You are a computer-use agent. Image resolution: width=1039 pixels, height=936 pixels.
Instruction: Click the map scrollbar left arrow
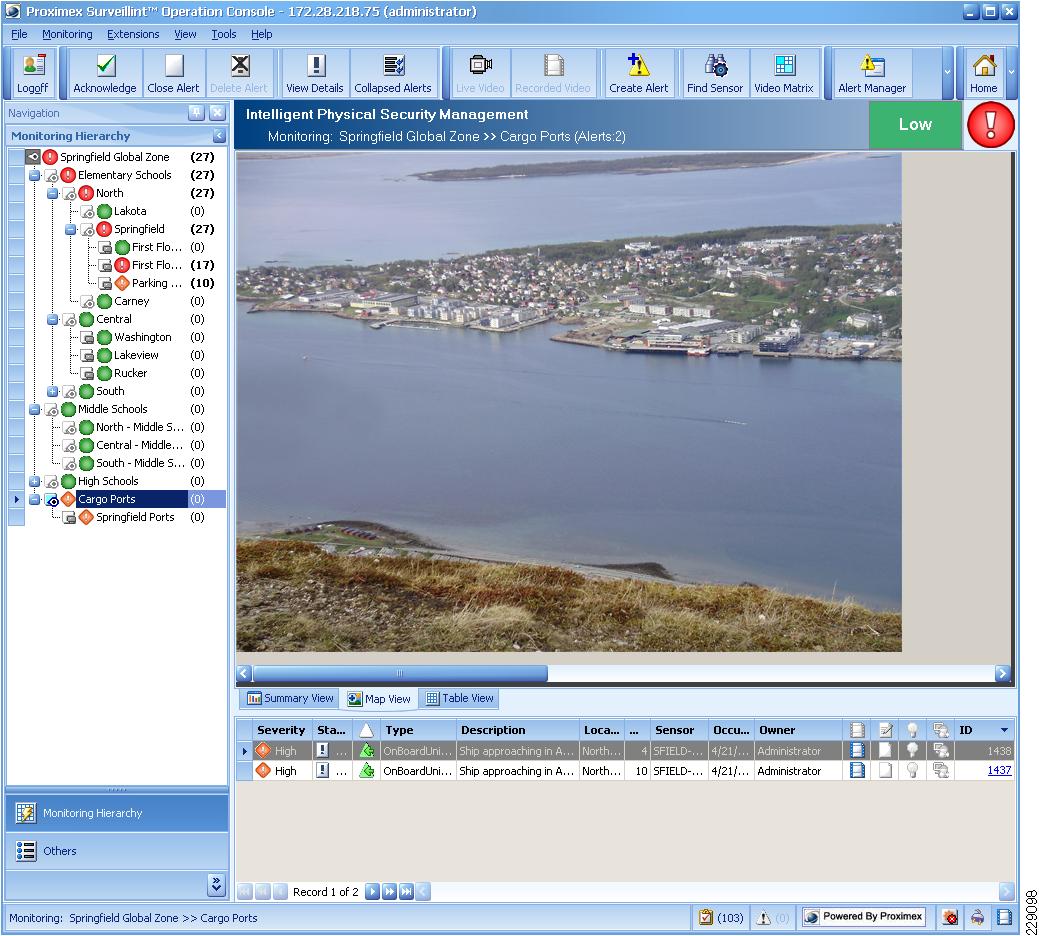pyautogui.click(x=244, y=673)
